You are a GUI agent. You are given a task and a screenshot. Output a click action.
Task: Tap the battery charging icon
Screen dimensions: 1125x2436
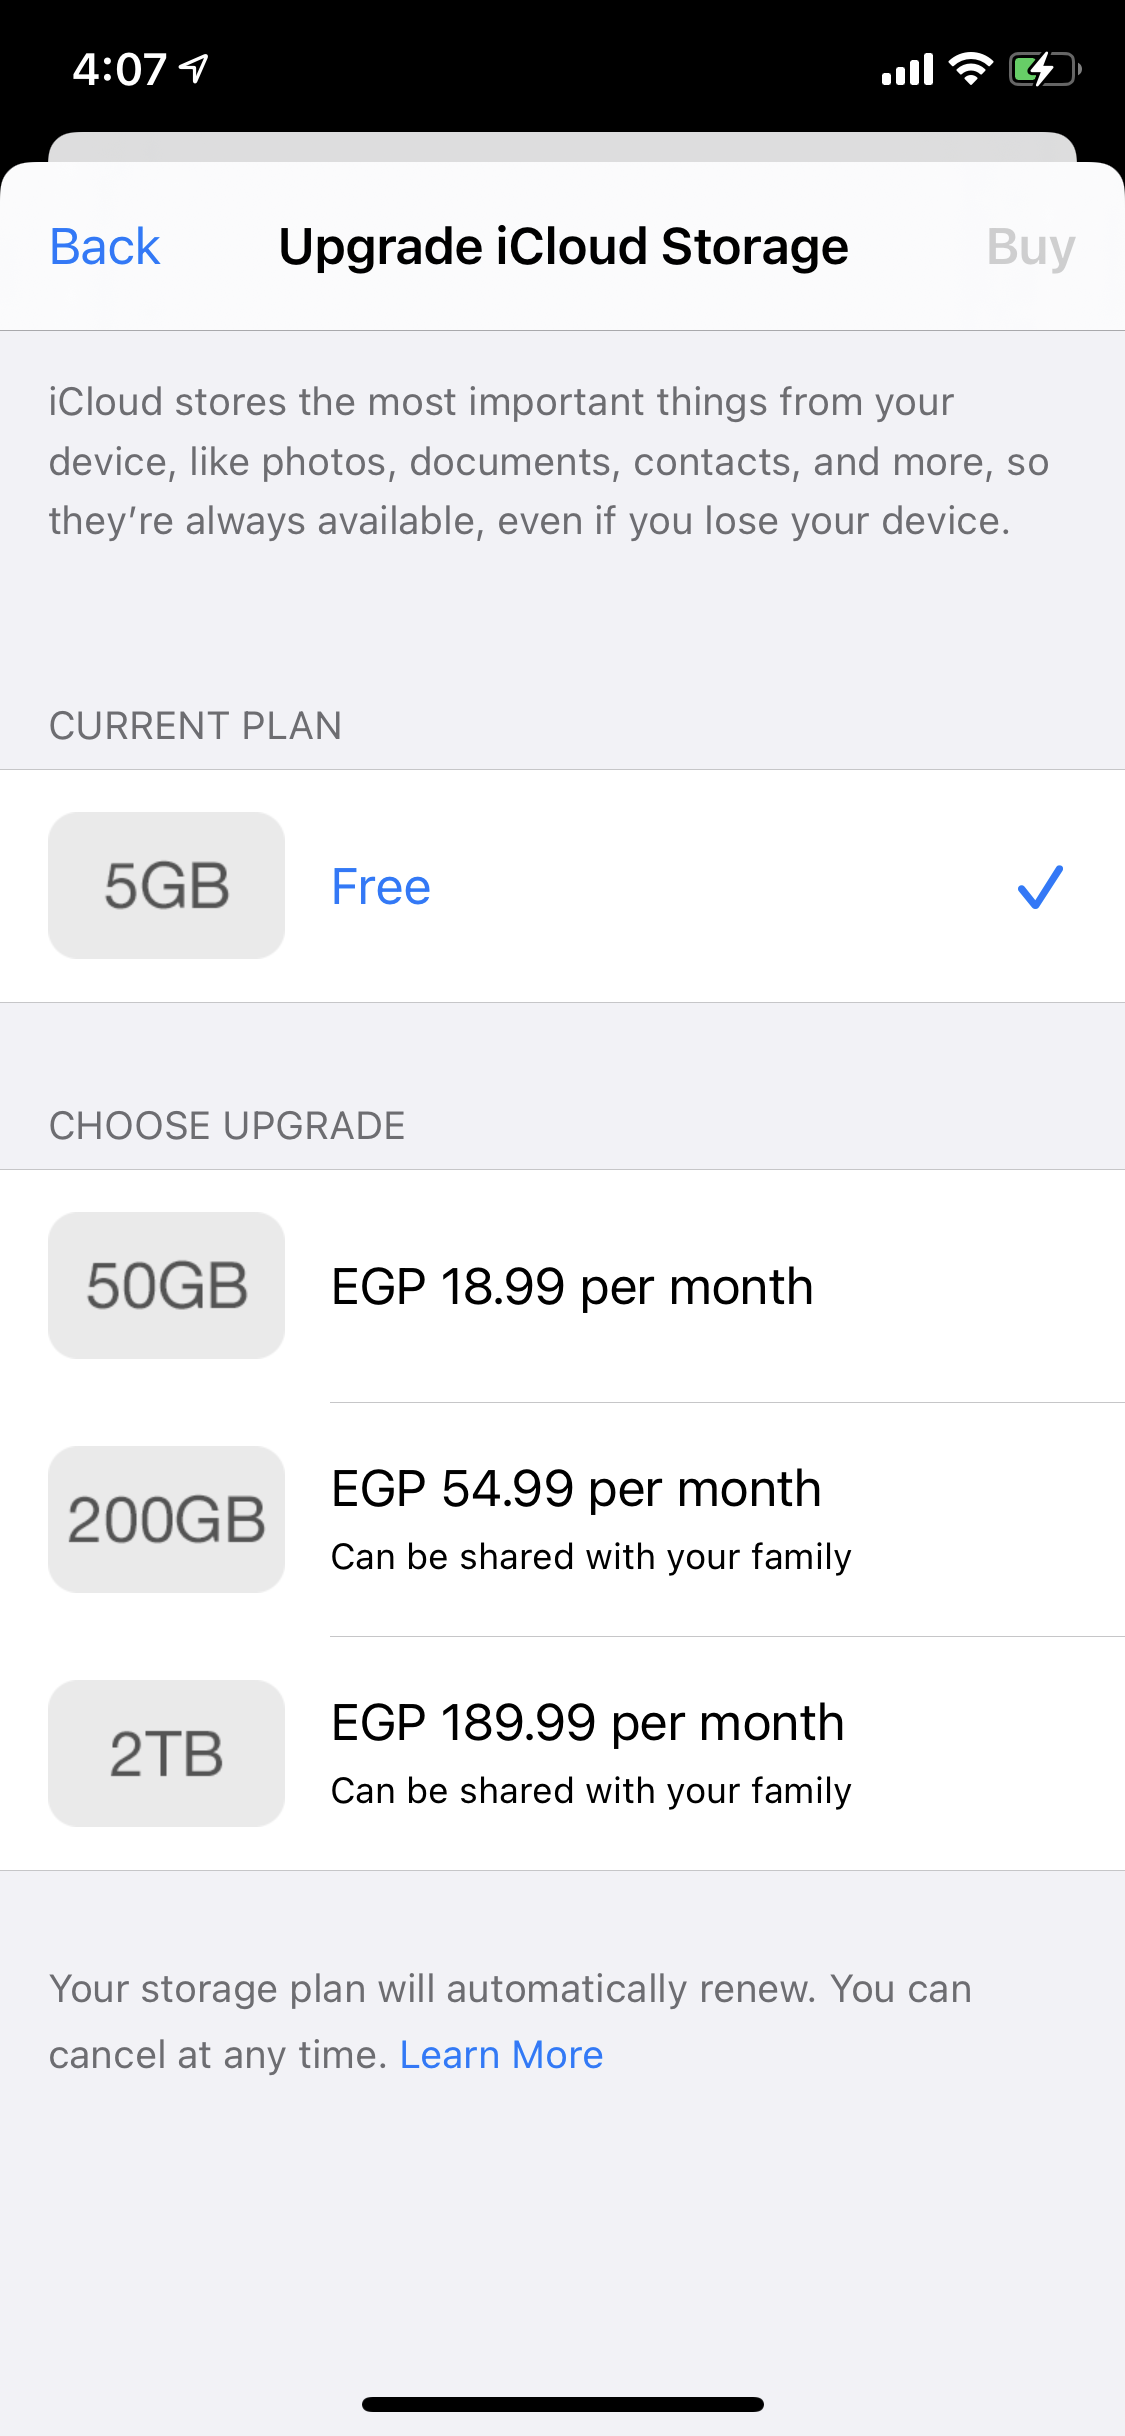coord(1044,70)
